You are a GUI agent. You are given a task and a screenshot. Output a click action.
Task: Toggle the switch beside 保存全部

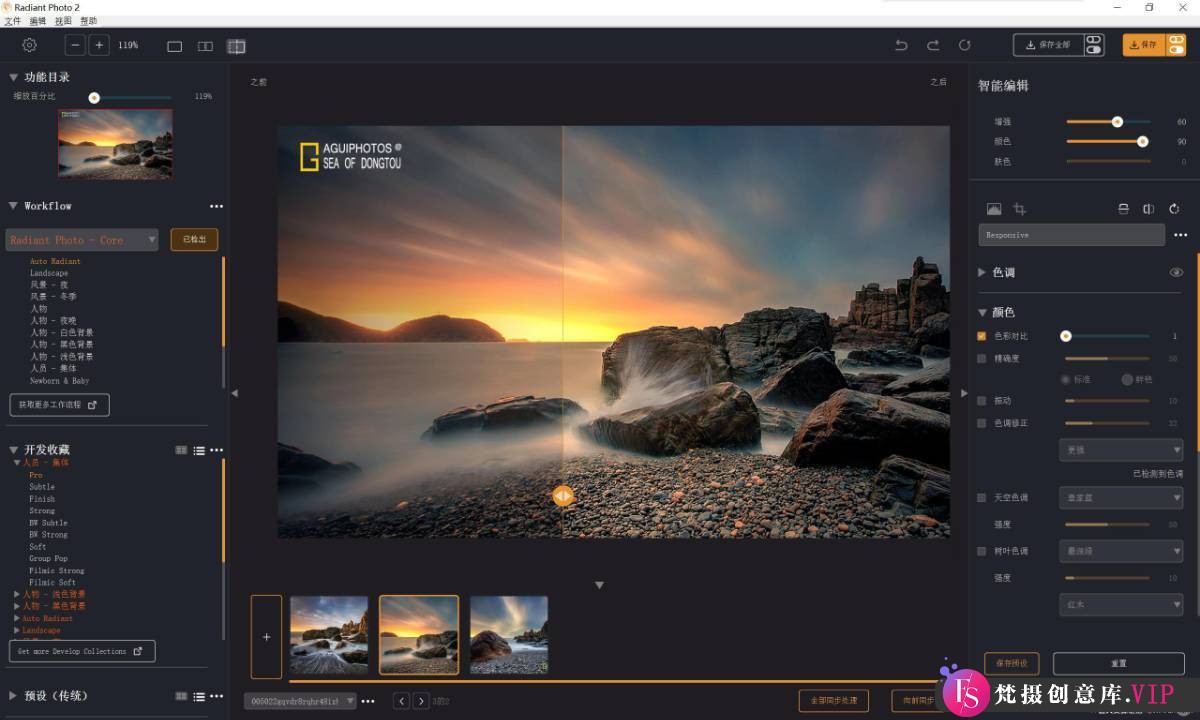[x=1093, y=45]
